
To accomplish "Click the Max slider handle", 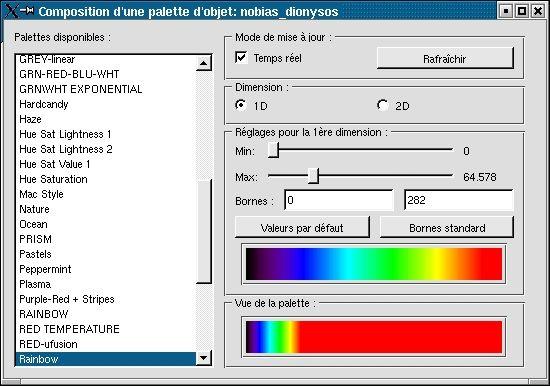I will point(314,175).
